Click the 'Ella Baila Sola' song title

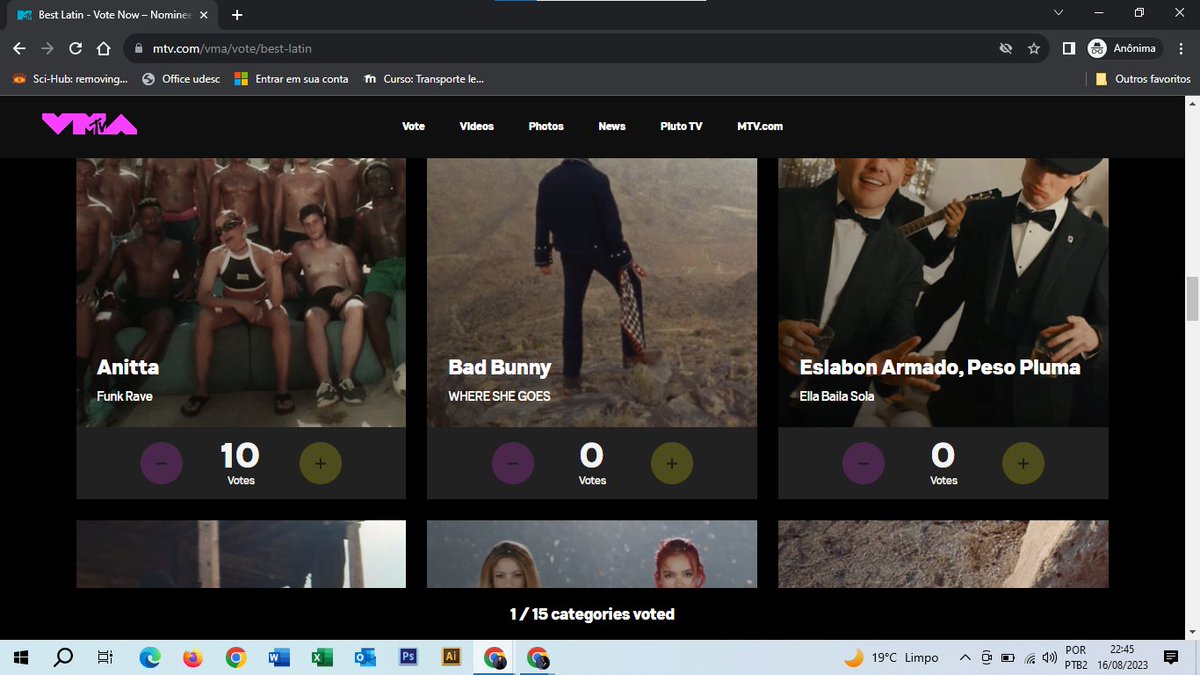pos(837,396)
